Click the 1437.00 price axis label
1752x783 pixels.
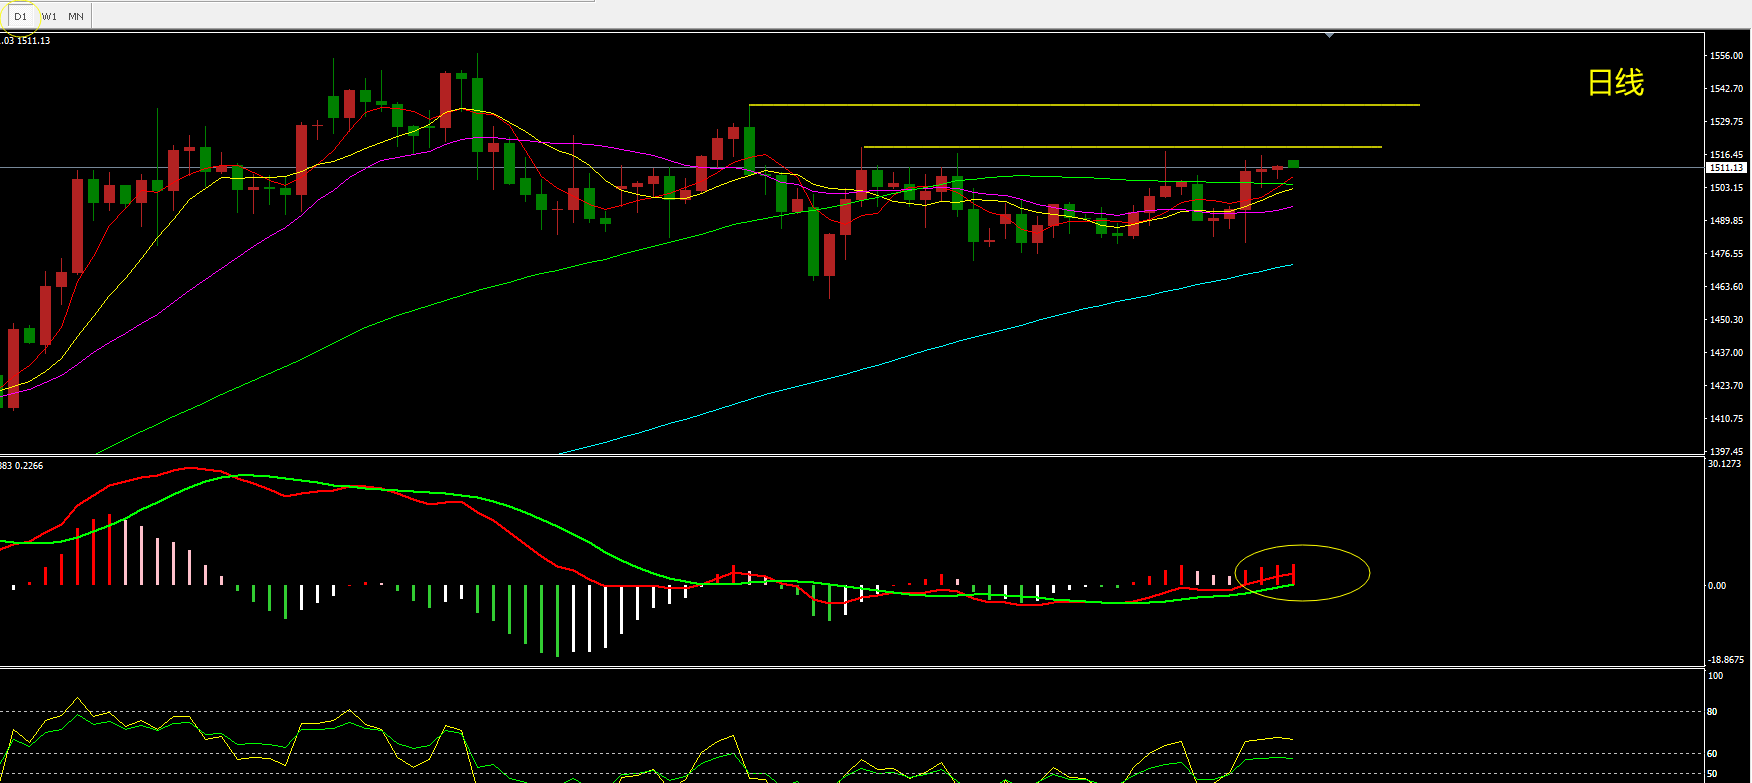click(1726, 353)
